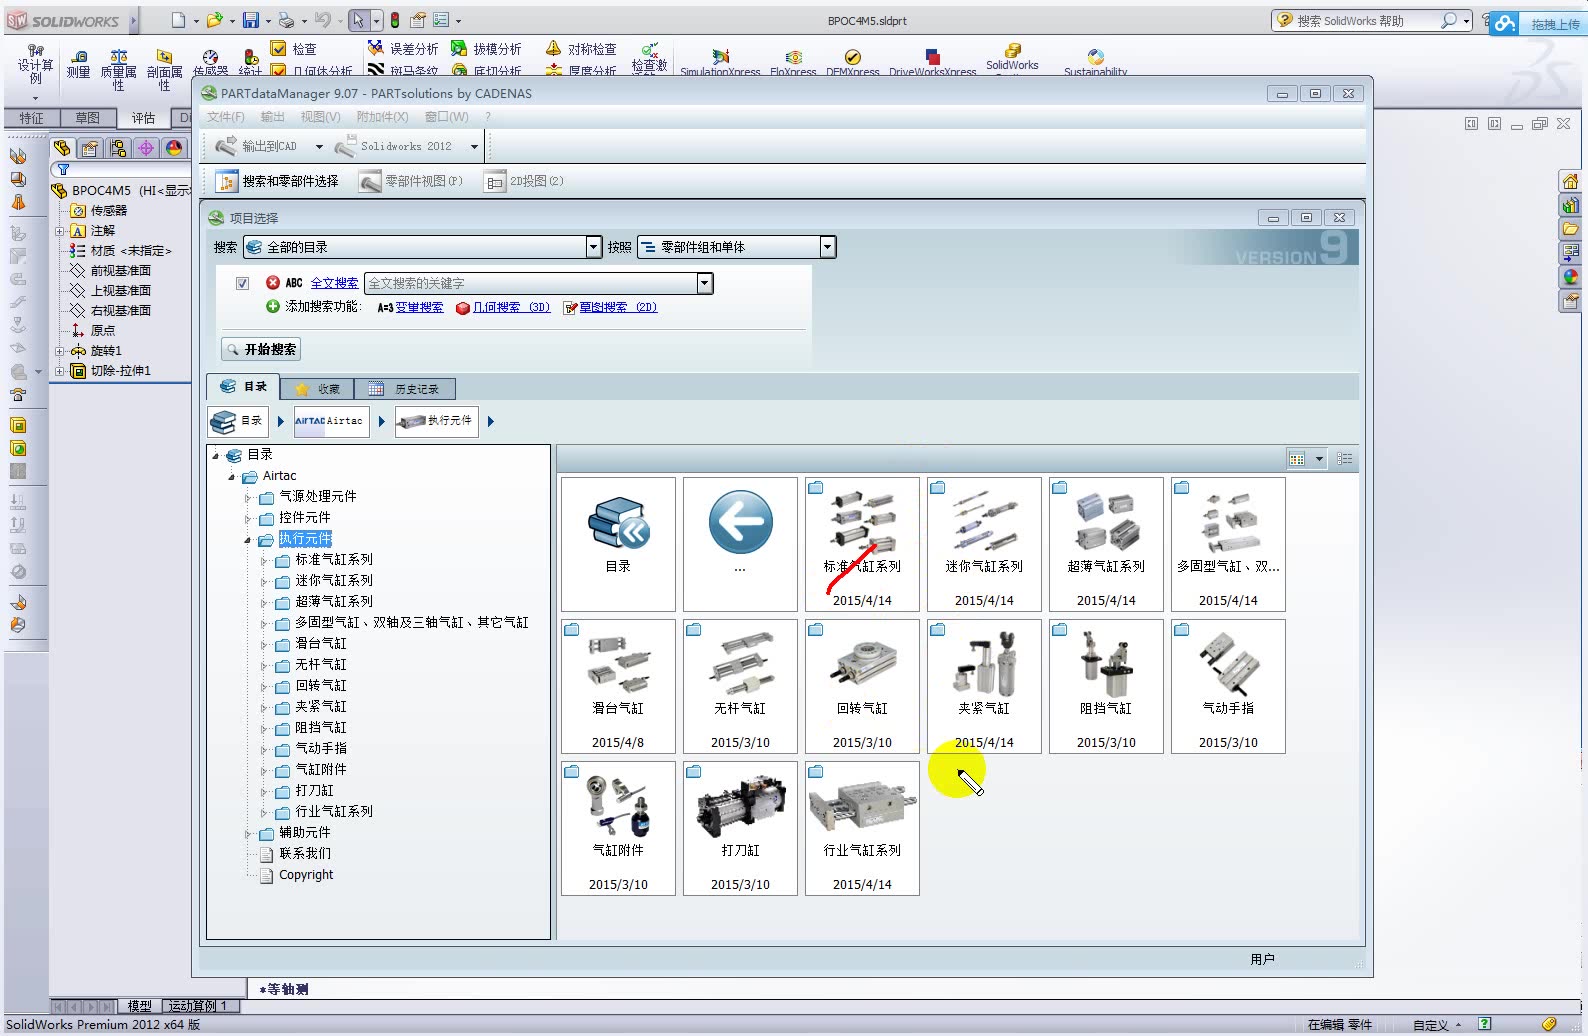Click the 输出到CAD toolbar button
This screenshot has width=1588, height=1036.
pyautogui.click(x=257, y=146)
